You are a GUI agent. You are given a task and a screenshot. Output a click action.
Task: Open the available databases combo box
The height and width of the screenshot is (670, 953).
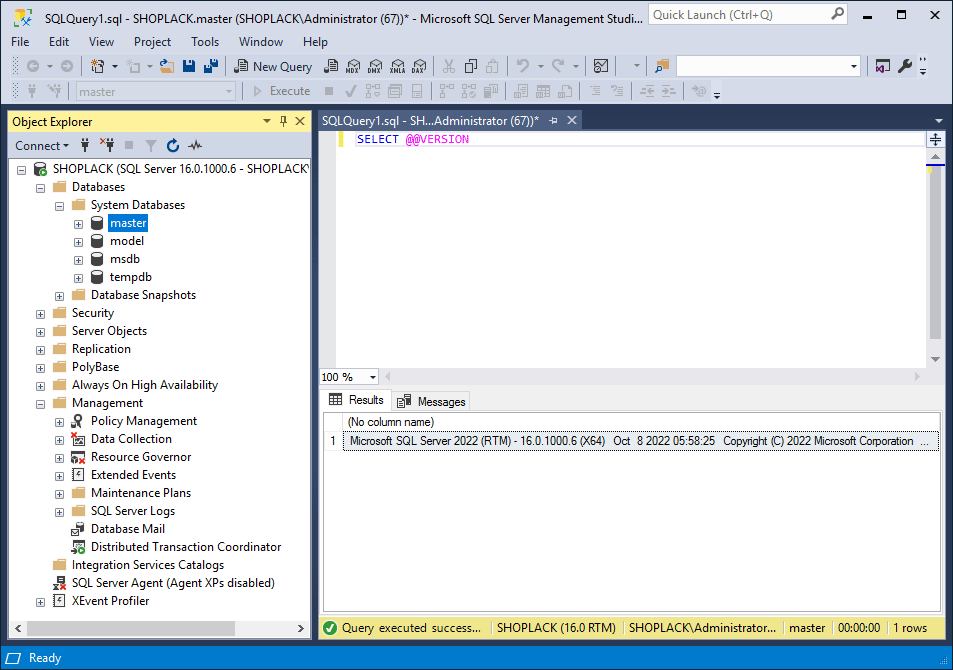tap(156, 92)
